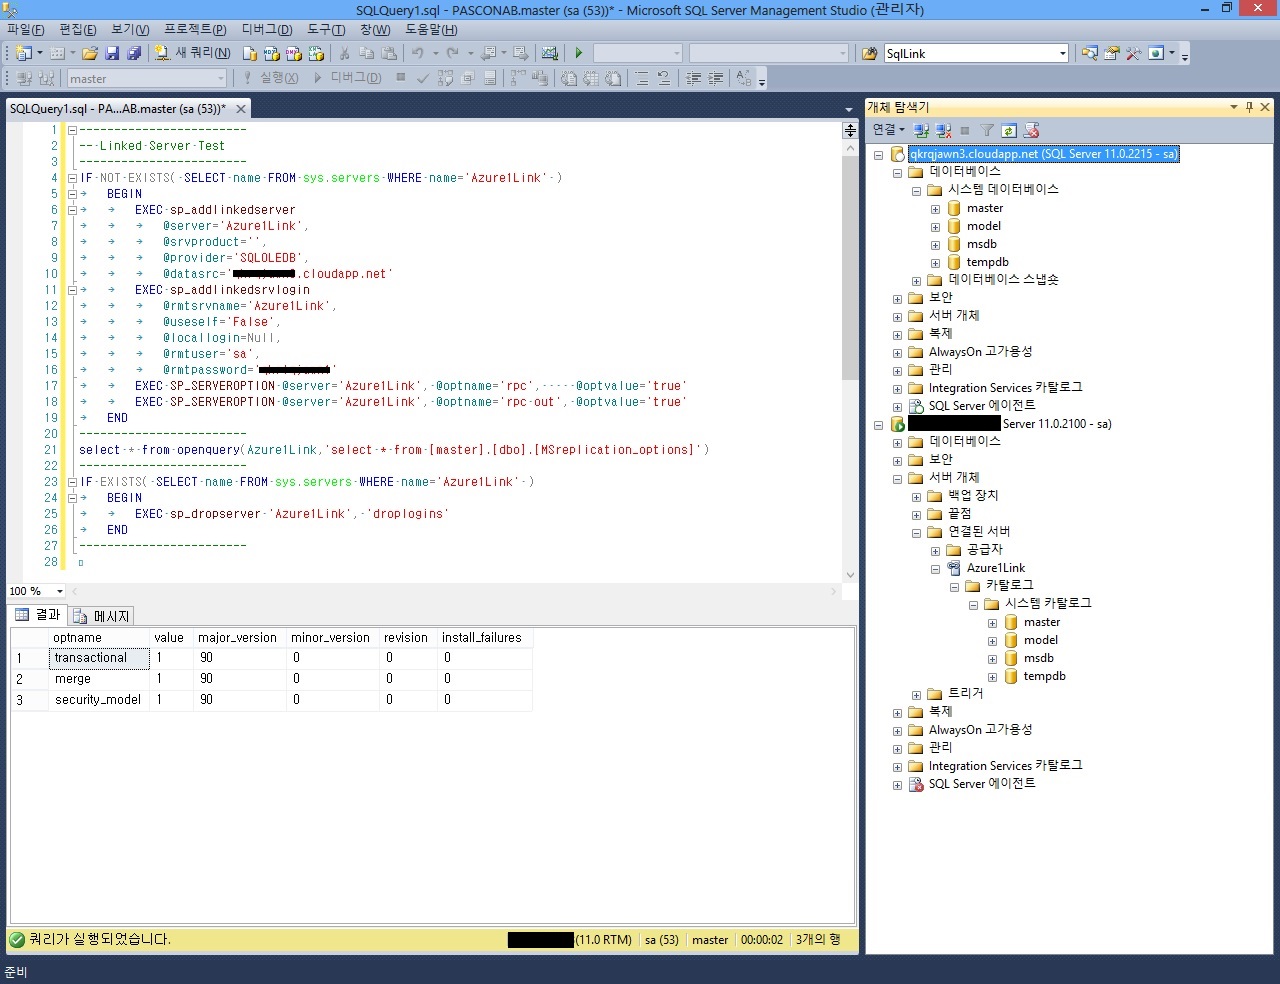Click the Save floppy disk icon
This screenshot has height=984, width=1280.
click(x=112, y=53)
